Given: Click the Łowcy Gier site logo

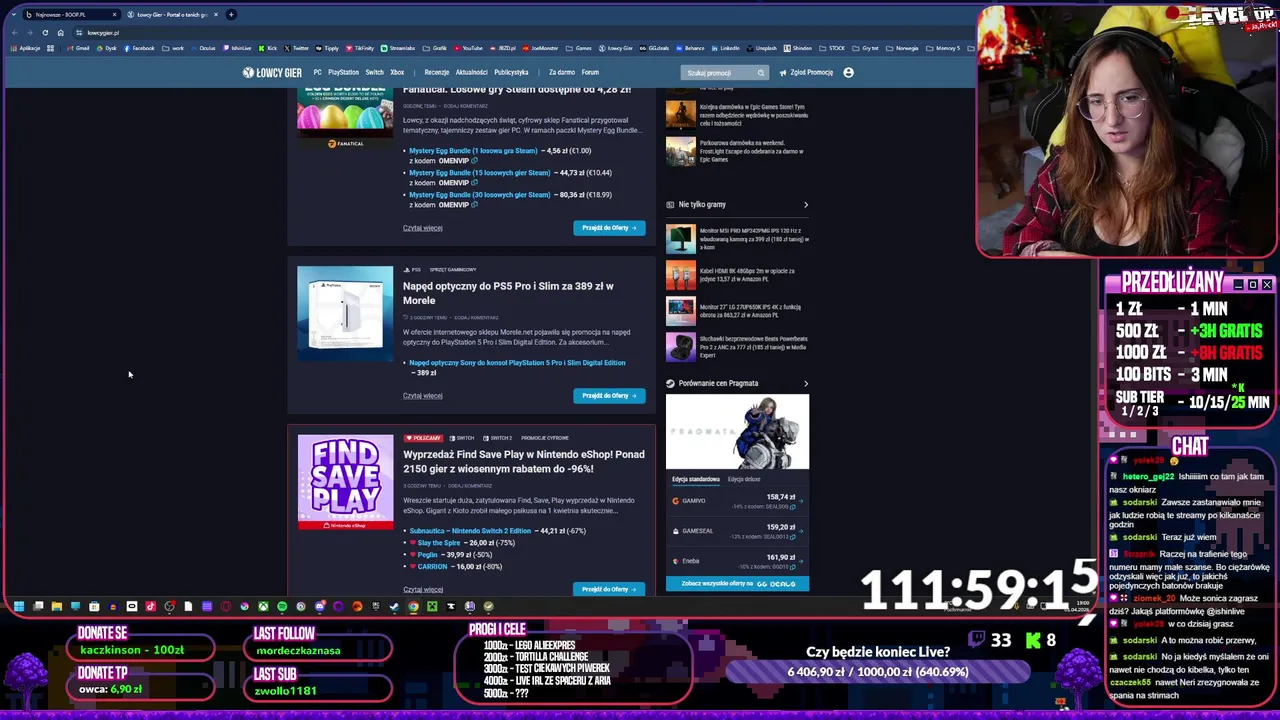Looking at the screenshot, I should [x=272, y=72].
